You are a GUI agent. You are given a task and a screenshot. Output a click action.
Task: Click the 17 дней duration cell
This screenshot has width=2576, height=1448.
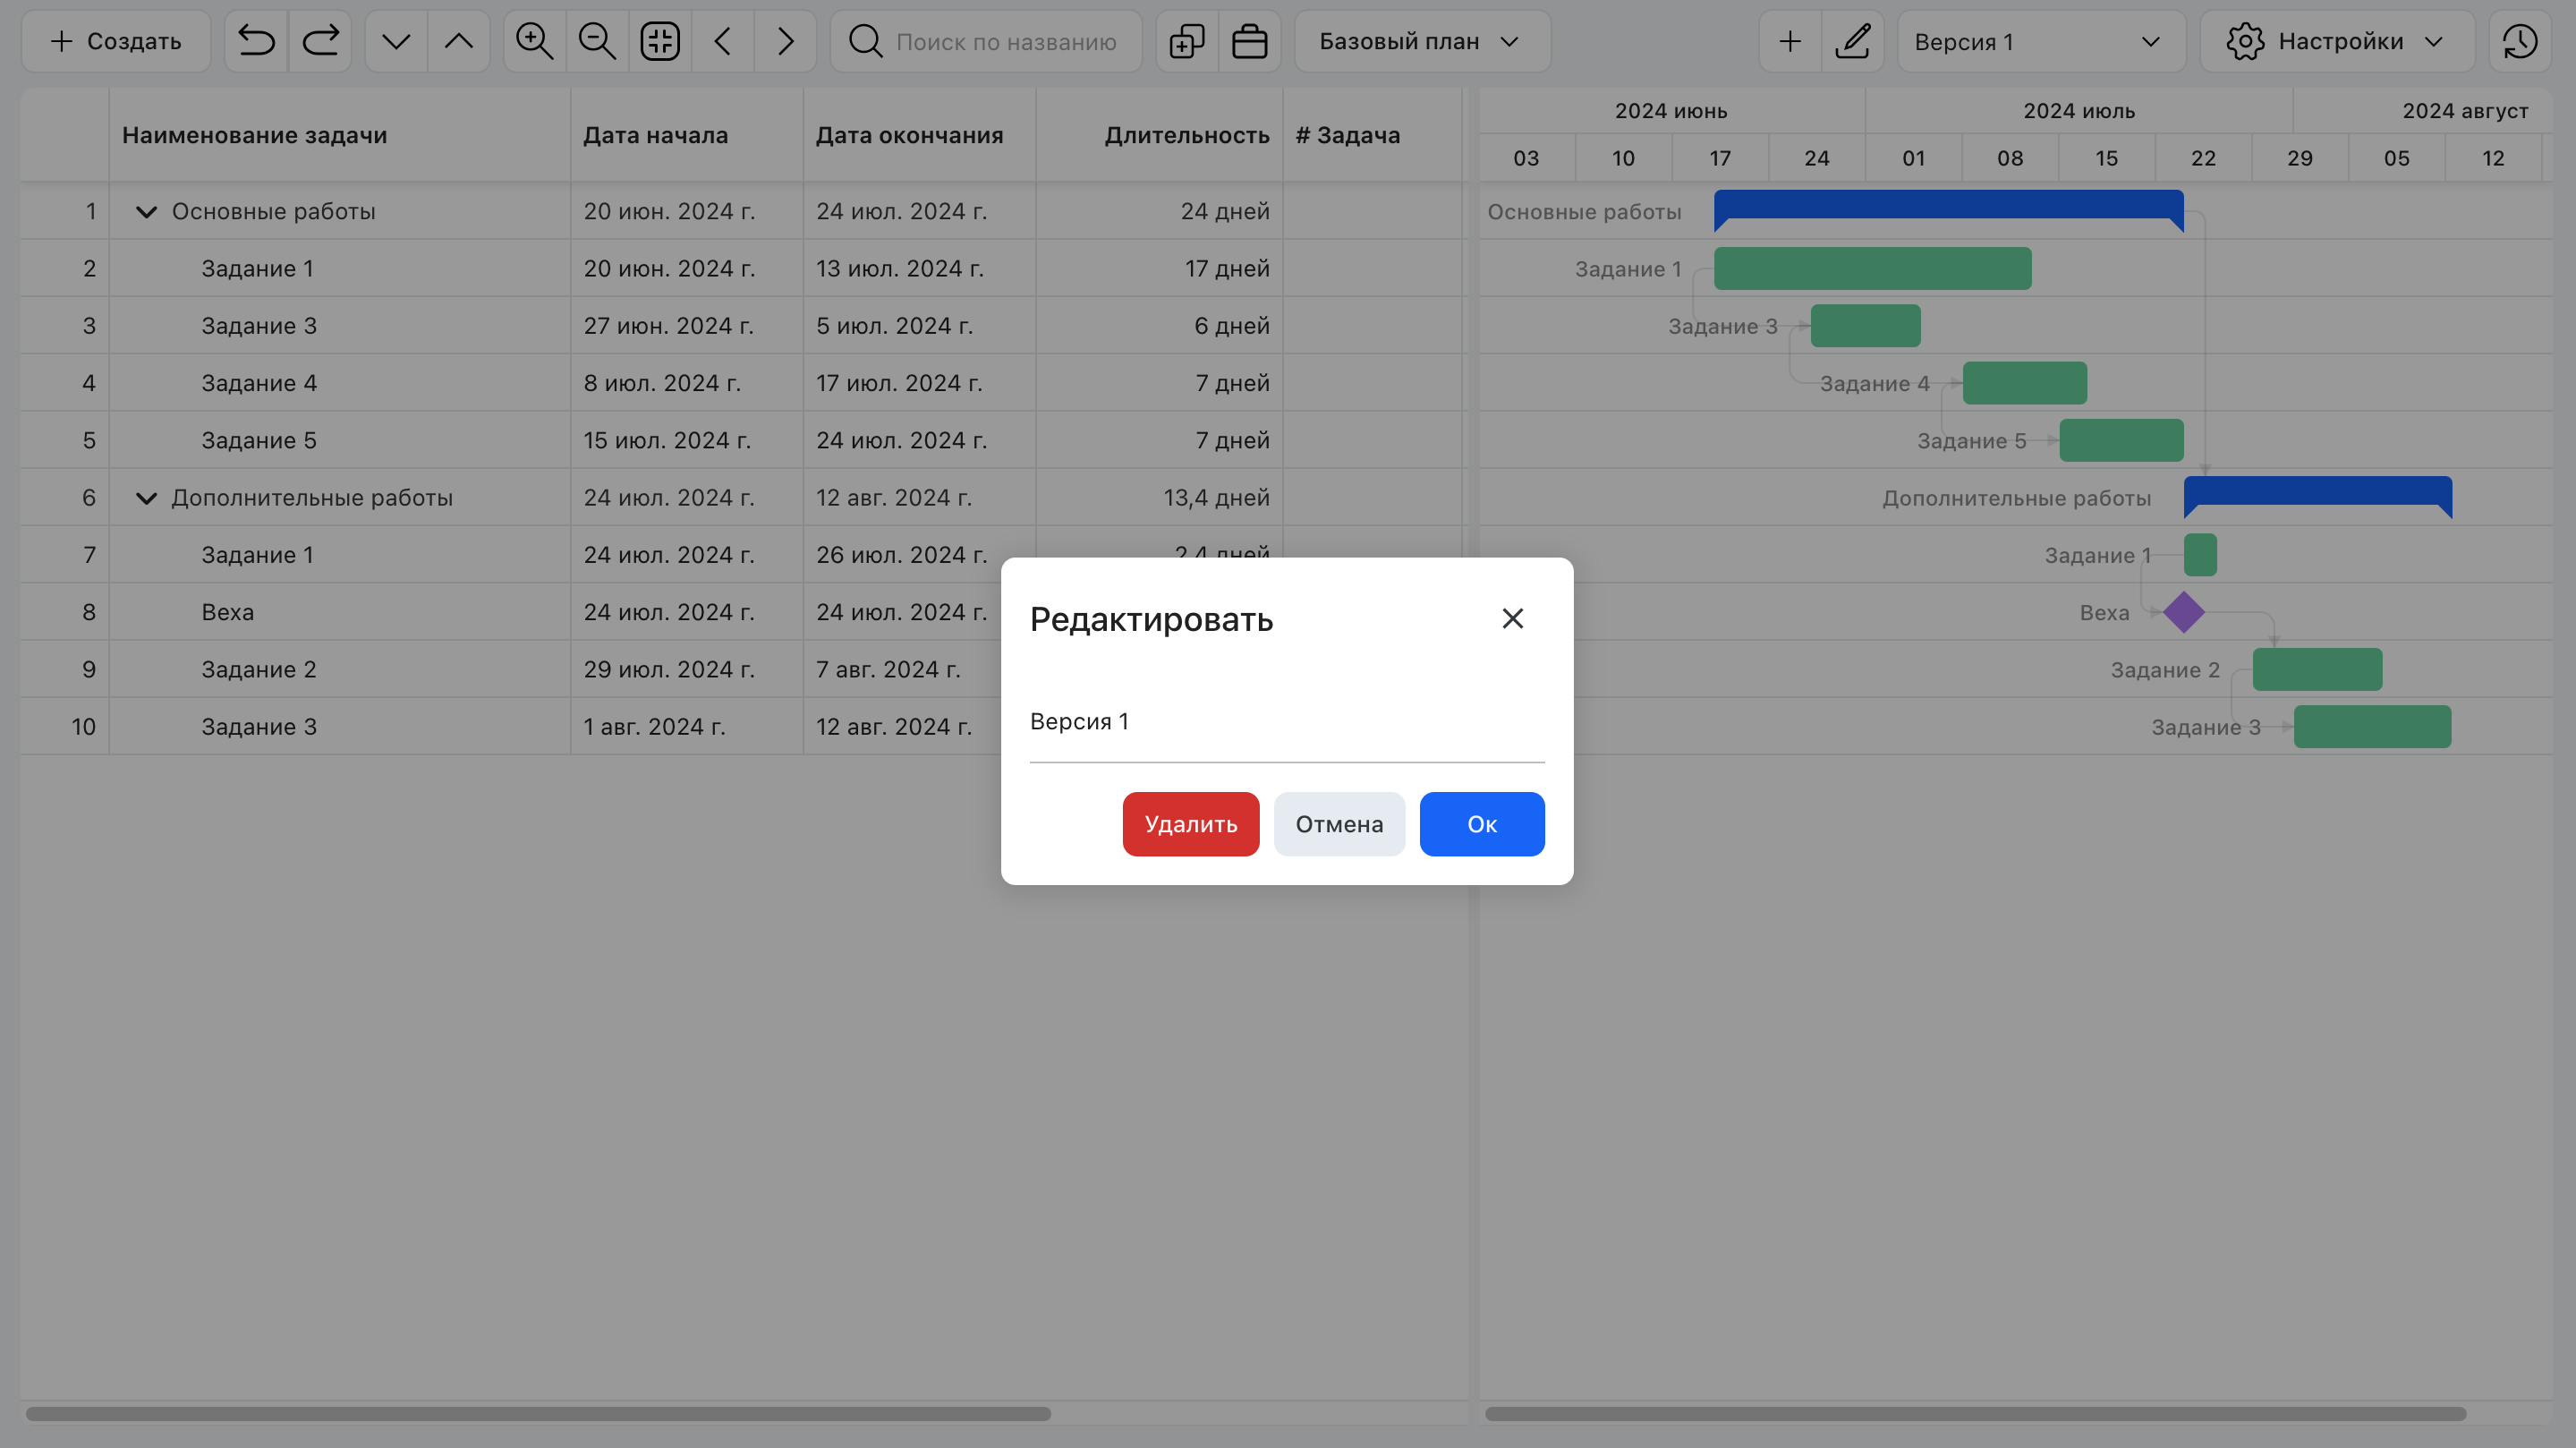[x=1160, y=268]
